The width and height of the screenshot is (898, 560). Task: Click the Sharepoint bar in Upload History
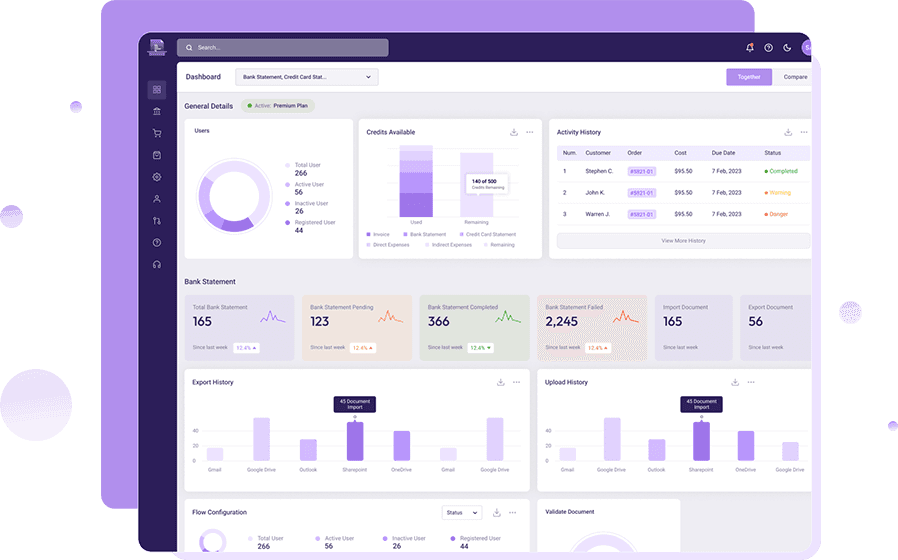coord(702,441)
